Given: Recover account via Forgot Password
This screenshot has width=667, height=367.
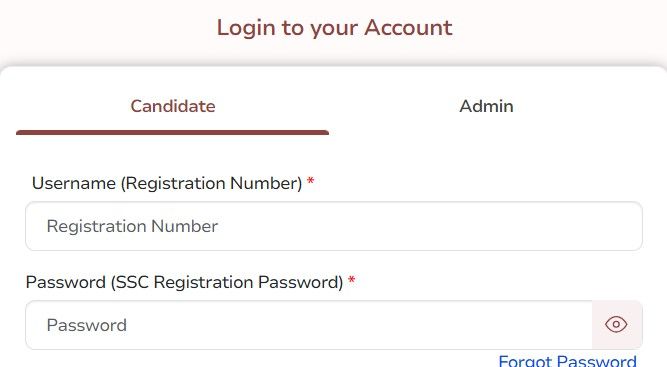Looking at the screenshot, I should click(567, 361).
